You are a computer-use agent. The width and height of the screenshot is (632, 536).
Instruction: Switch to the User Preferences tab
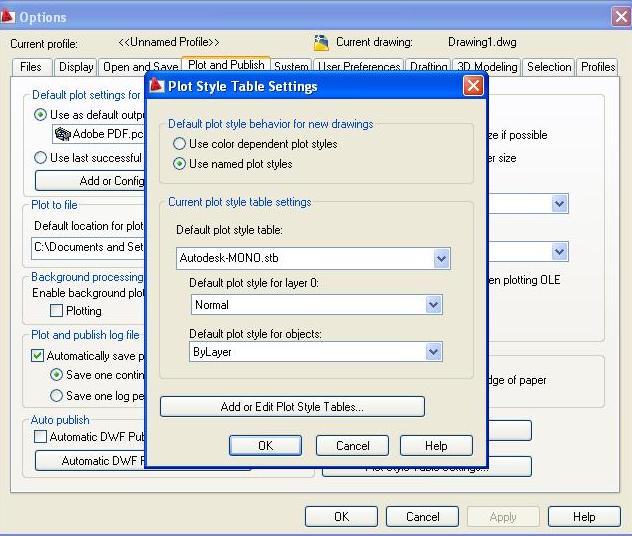359,67
